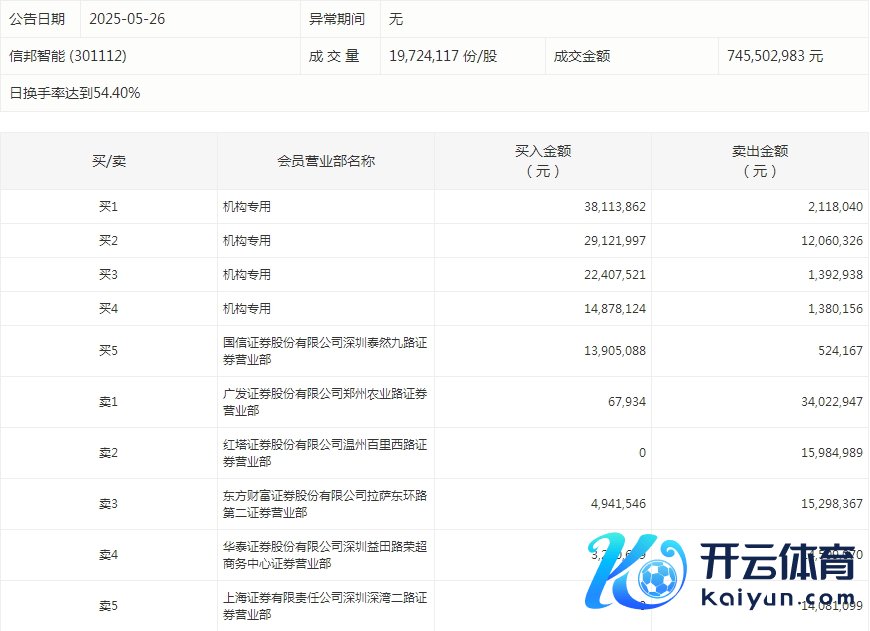Select buy amount 29,121,997
Screen dimensions: 870x631
pos(615,241)
